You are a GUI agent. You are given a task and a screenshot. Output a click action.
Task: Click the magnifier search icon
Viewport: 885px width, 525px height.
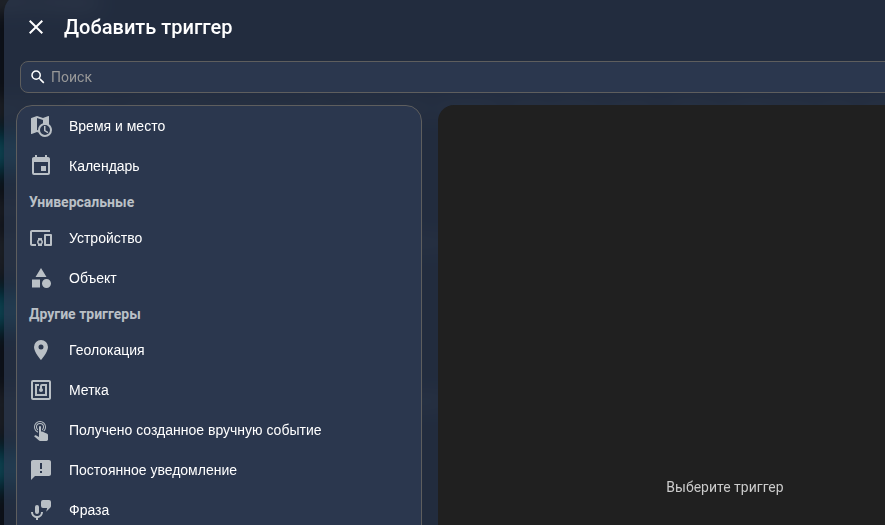37,77
